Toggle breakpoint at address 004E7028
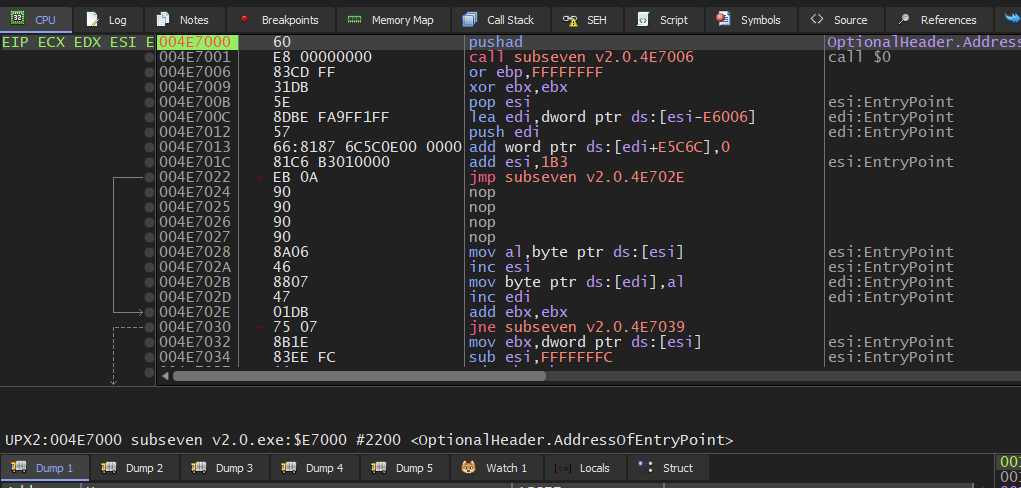1021x488 pixels. click(150, 252)
